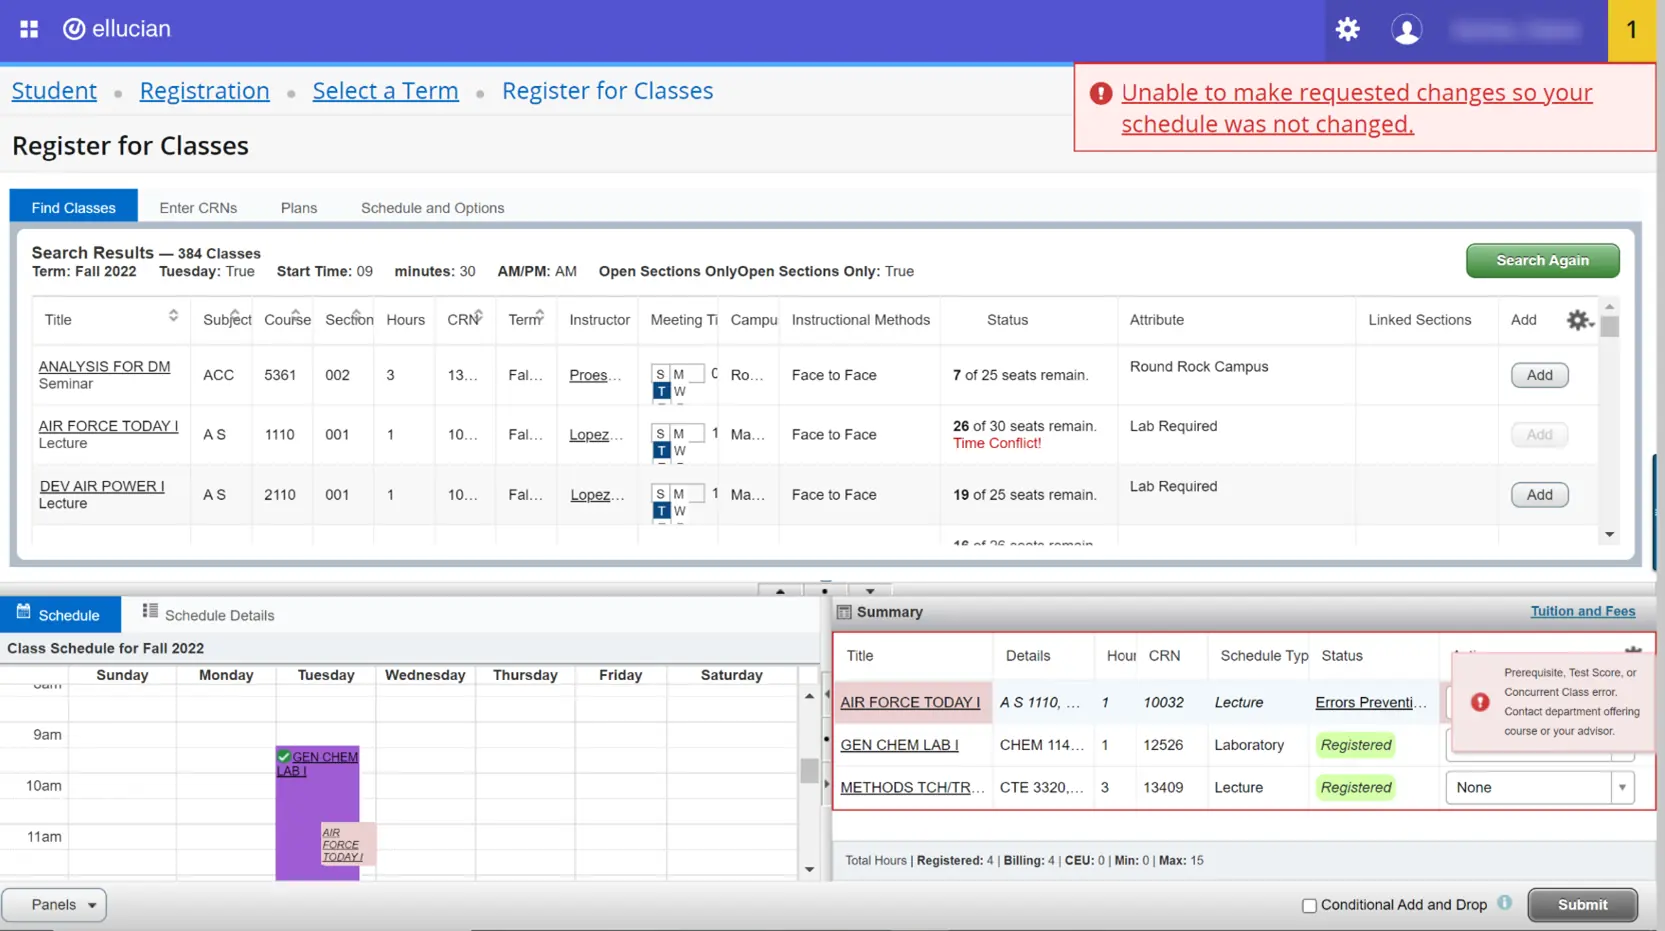
Task: Open search results column settings gear
Action: [1578, 320]
